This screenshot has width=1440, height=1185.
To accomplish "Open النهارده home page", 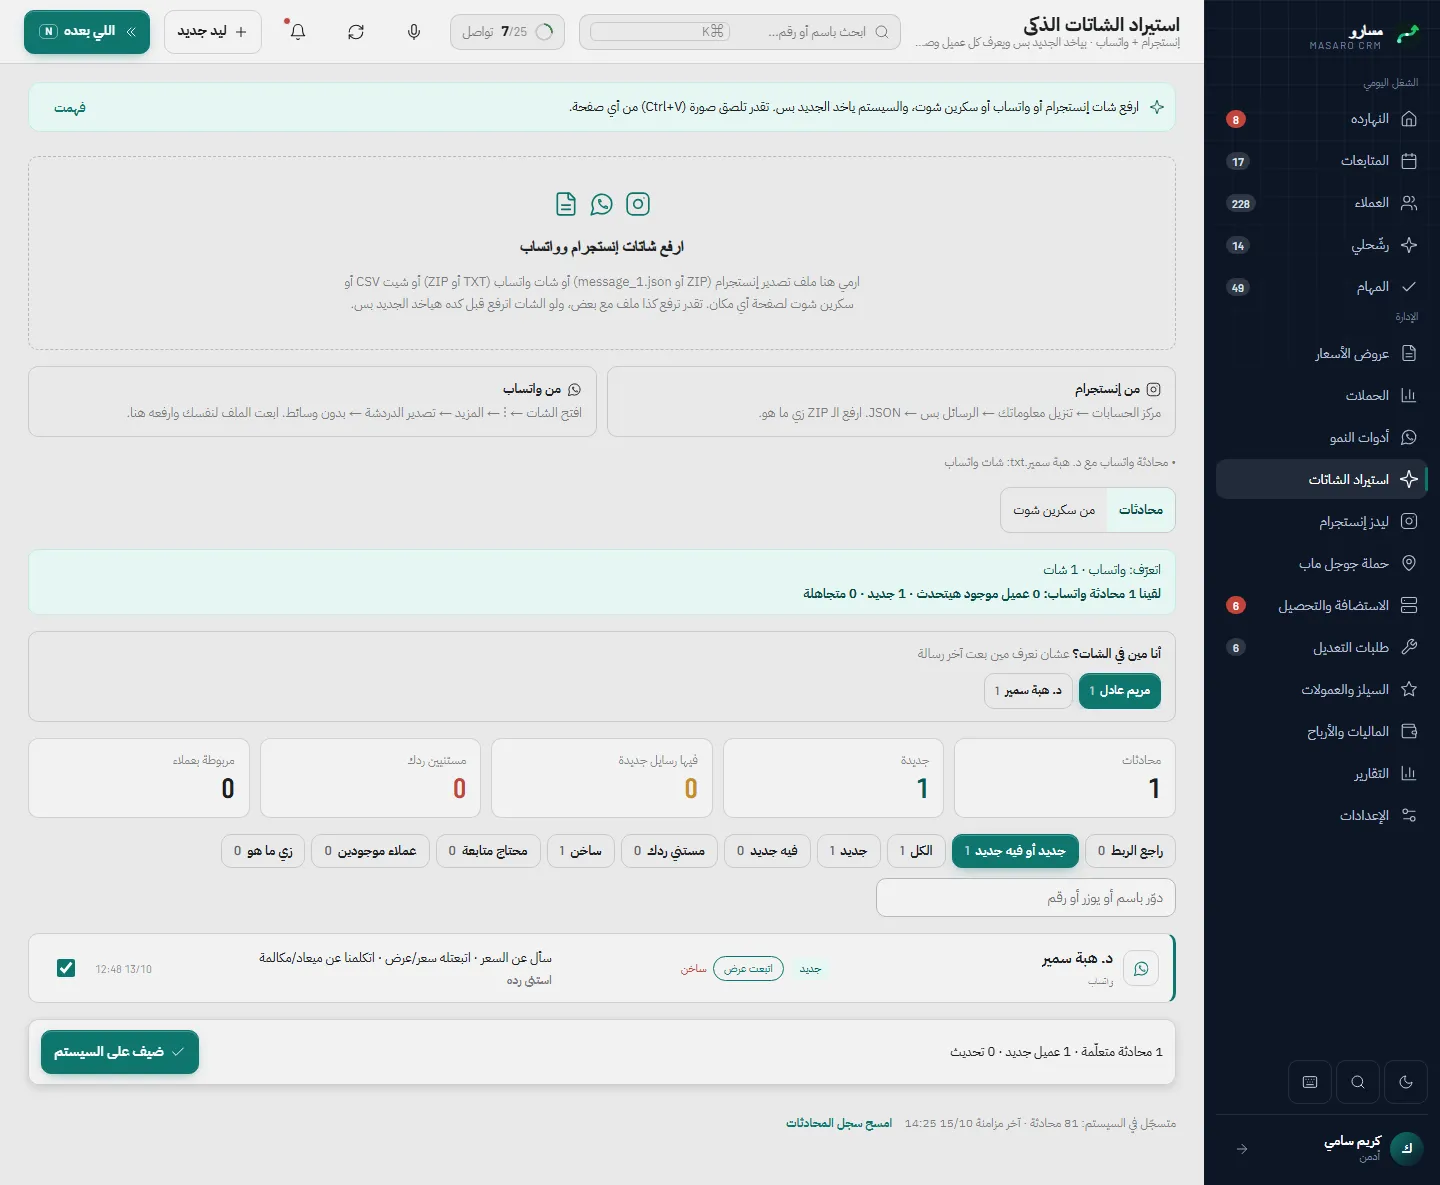I will coord(1321,119).
